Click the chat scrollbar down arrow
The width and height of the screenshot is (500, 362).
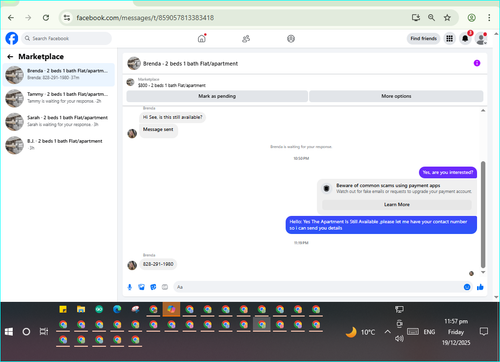pos(483,272)
